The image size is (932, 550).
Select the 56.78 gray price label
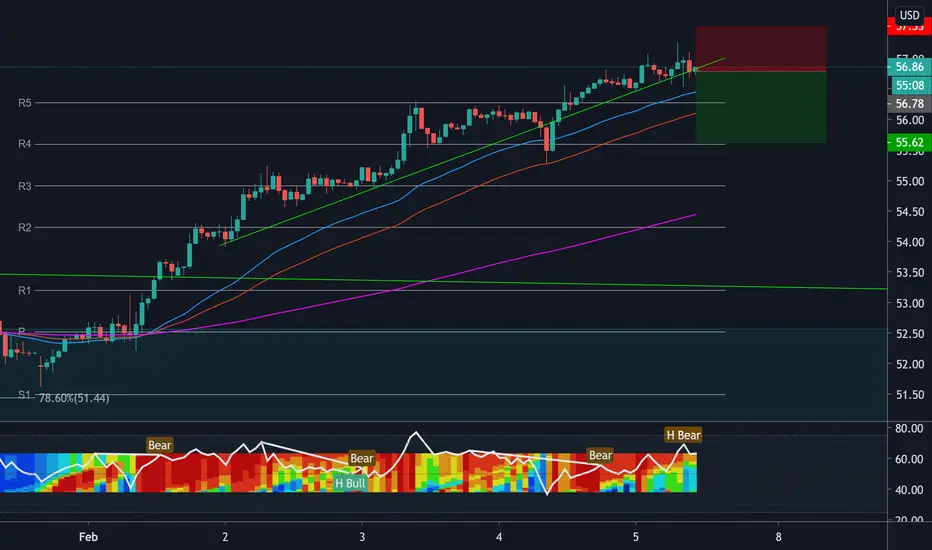(x=909, y=103)
